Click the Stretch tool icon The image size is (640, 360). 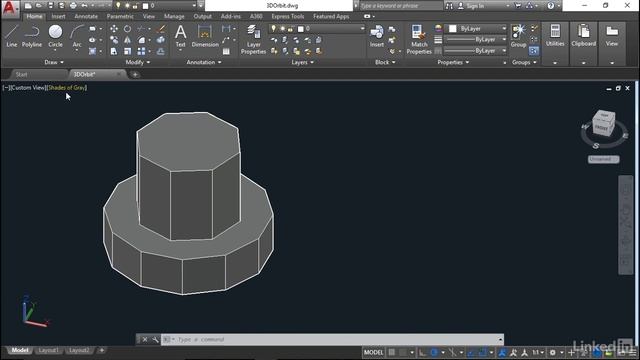pos(114,51)
